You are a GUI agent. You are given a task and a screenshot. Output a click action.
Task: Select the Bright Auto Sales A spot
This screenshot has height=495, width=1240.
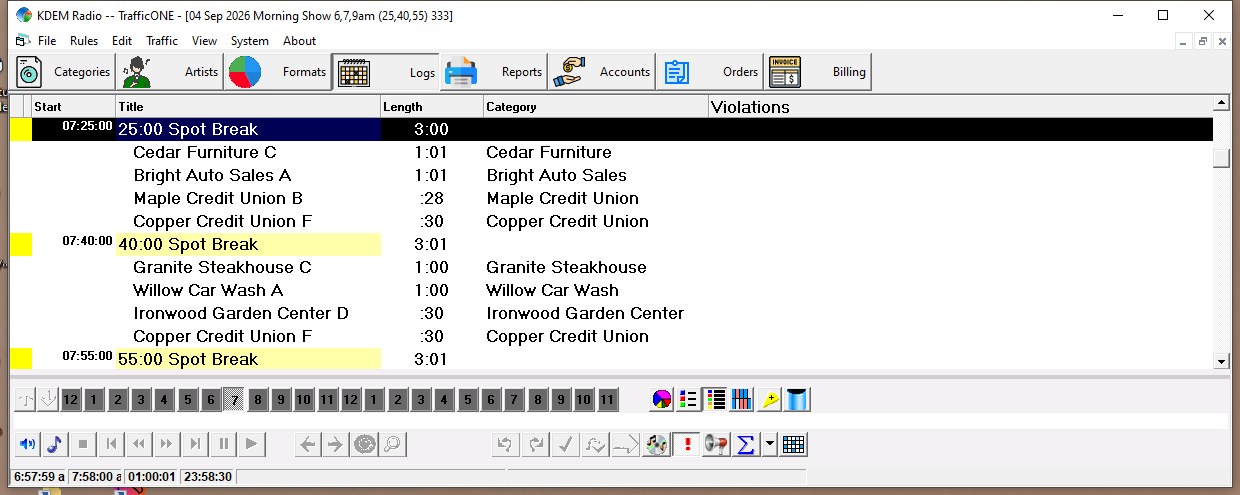(611, 175)
